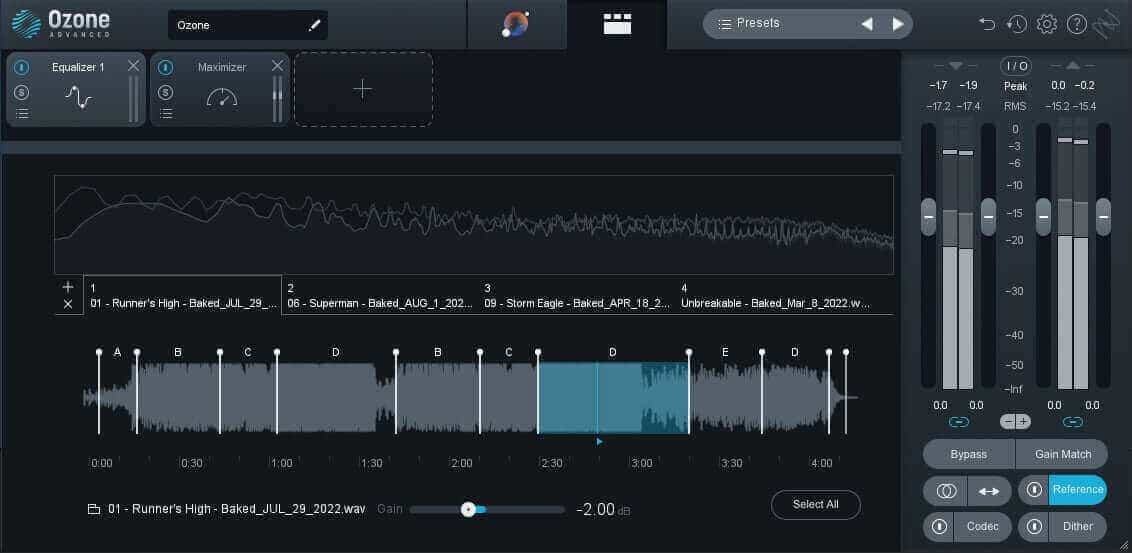The height and width of the screenshot is (553, 1132).
Task: Go to next preset arrow
Action: click(x=897, y=24)
